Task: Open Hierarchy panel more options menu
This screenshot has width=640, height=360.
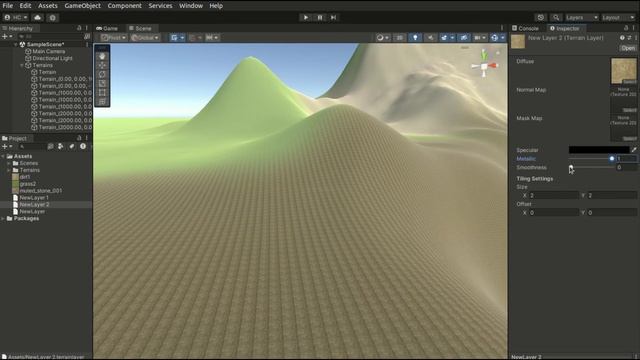Action: tap(87, 28)
